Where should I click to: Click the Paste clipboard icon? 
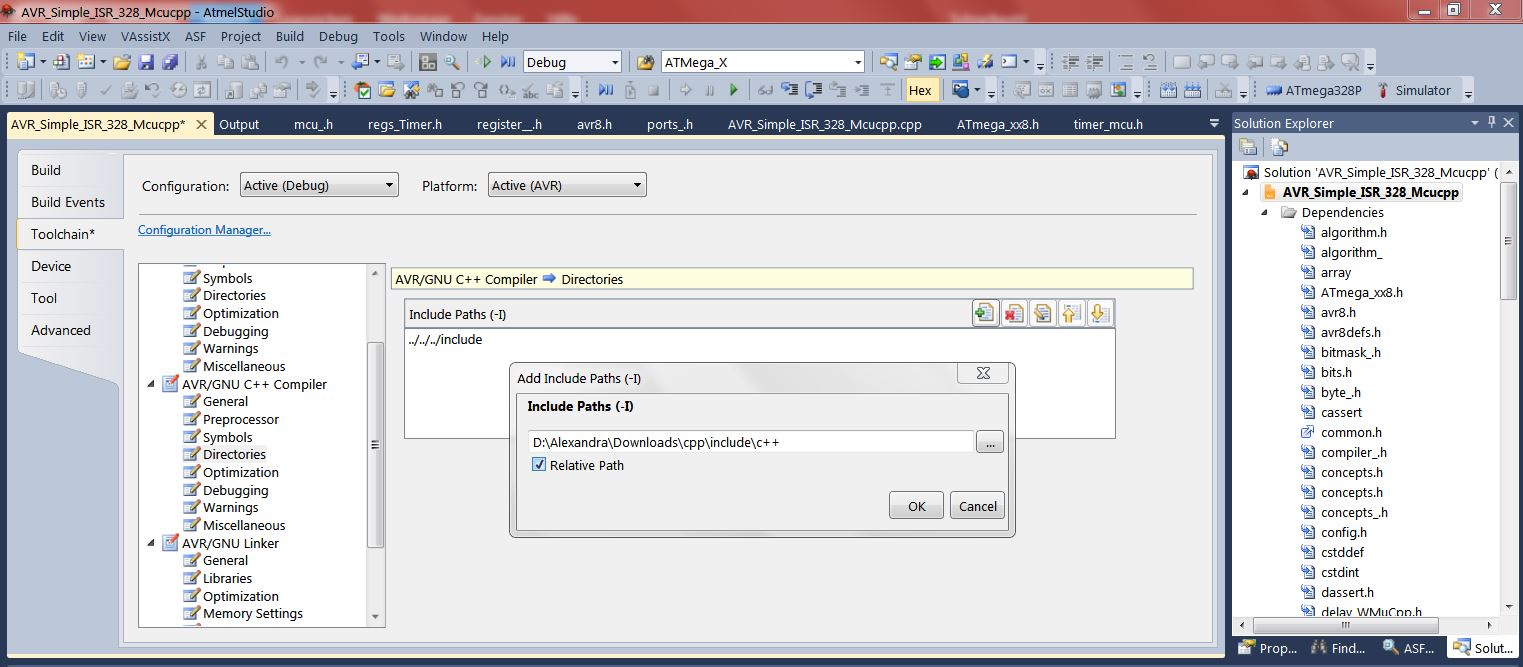251,62
